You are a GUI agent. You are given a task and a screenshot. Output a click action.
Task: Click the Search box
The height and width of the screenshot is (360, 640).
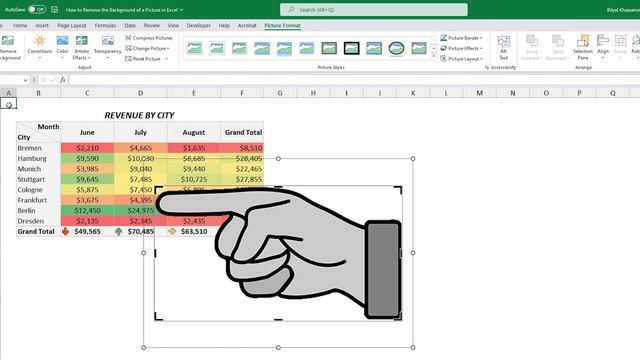[x=374, y=10]
